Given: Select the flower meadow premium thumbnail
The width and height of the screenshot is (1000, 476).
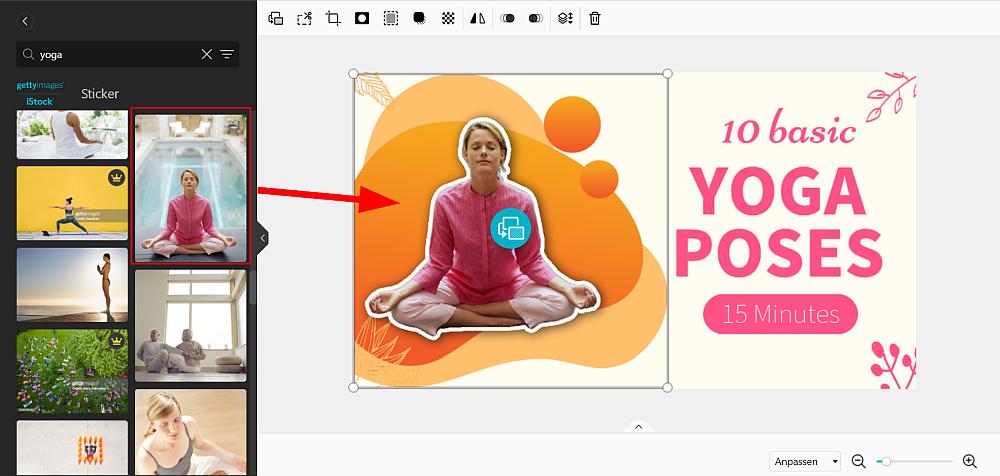Looking at the screenshot, I should (72, 371).
